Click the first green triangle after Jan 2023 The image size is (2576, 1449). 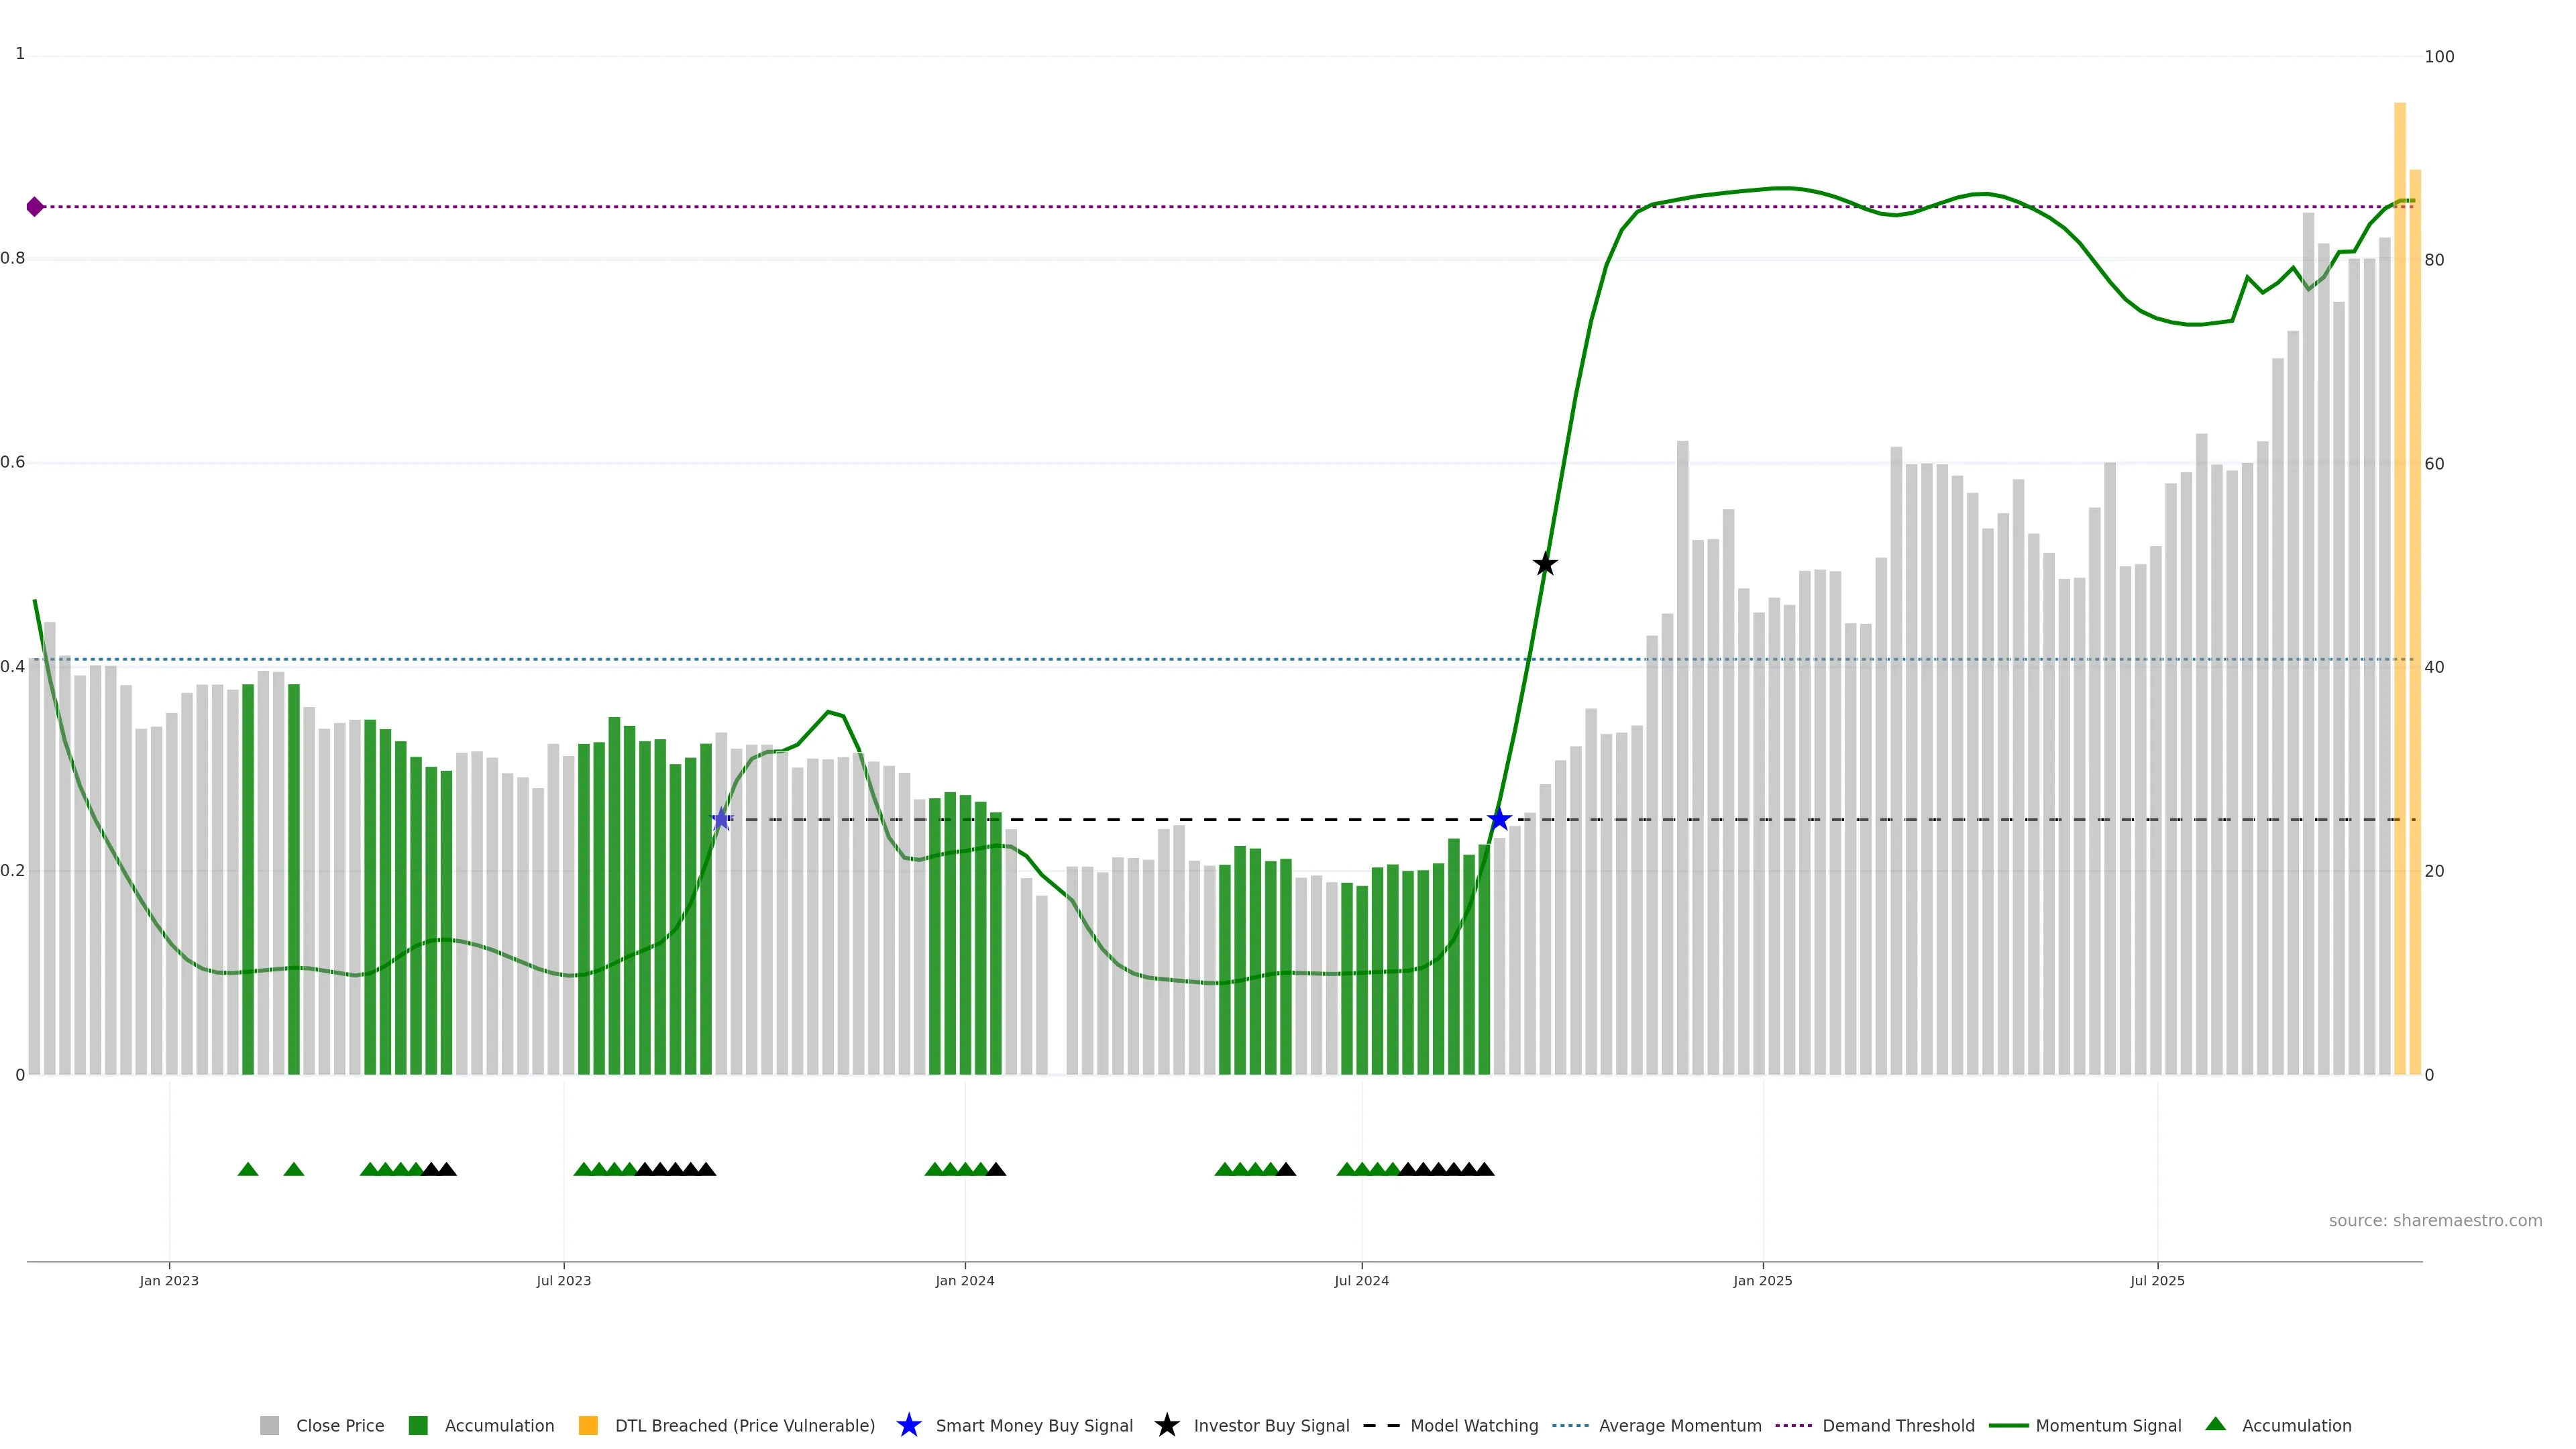248,1169
